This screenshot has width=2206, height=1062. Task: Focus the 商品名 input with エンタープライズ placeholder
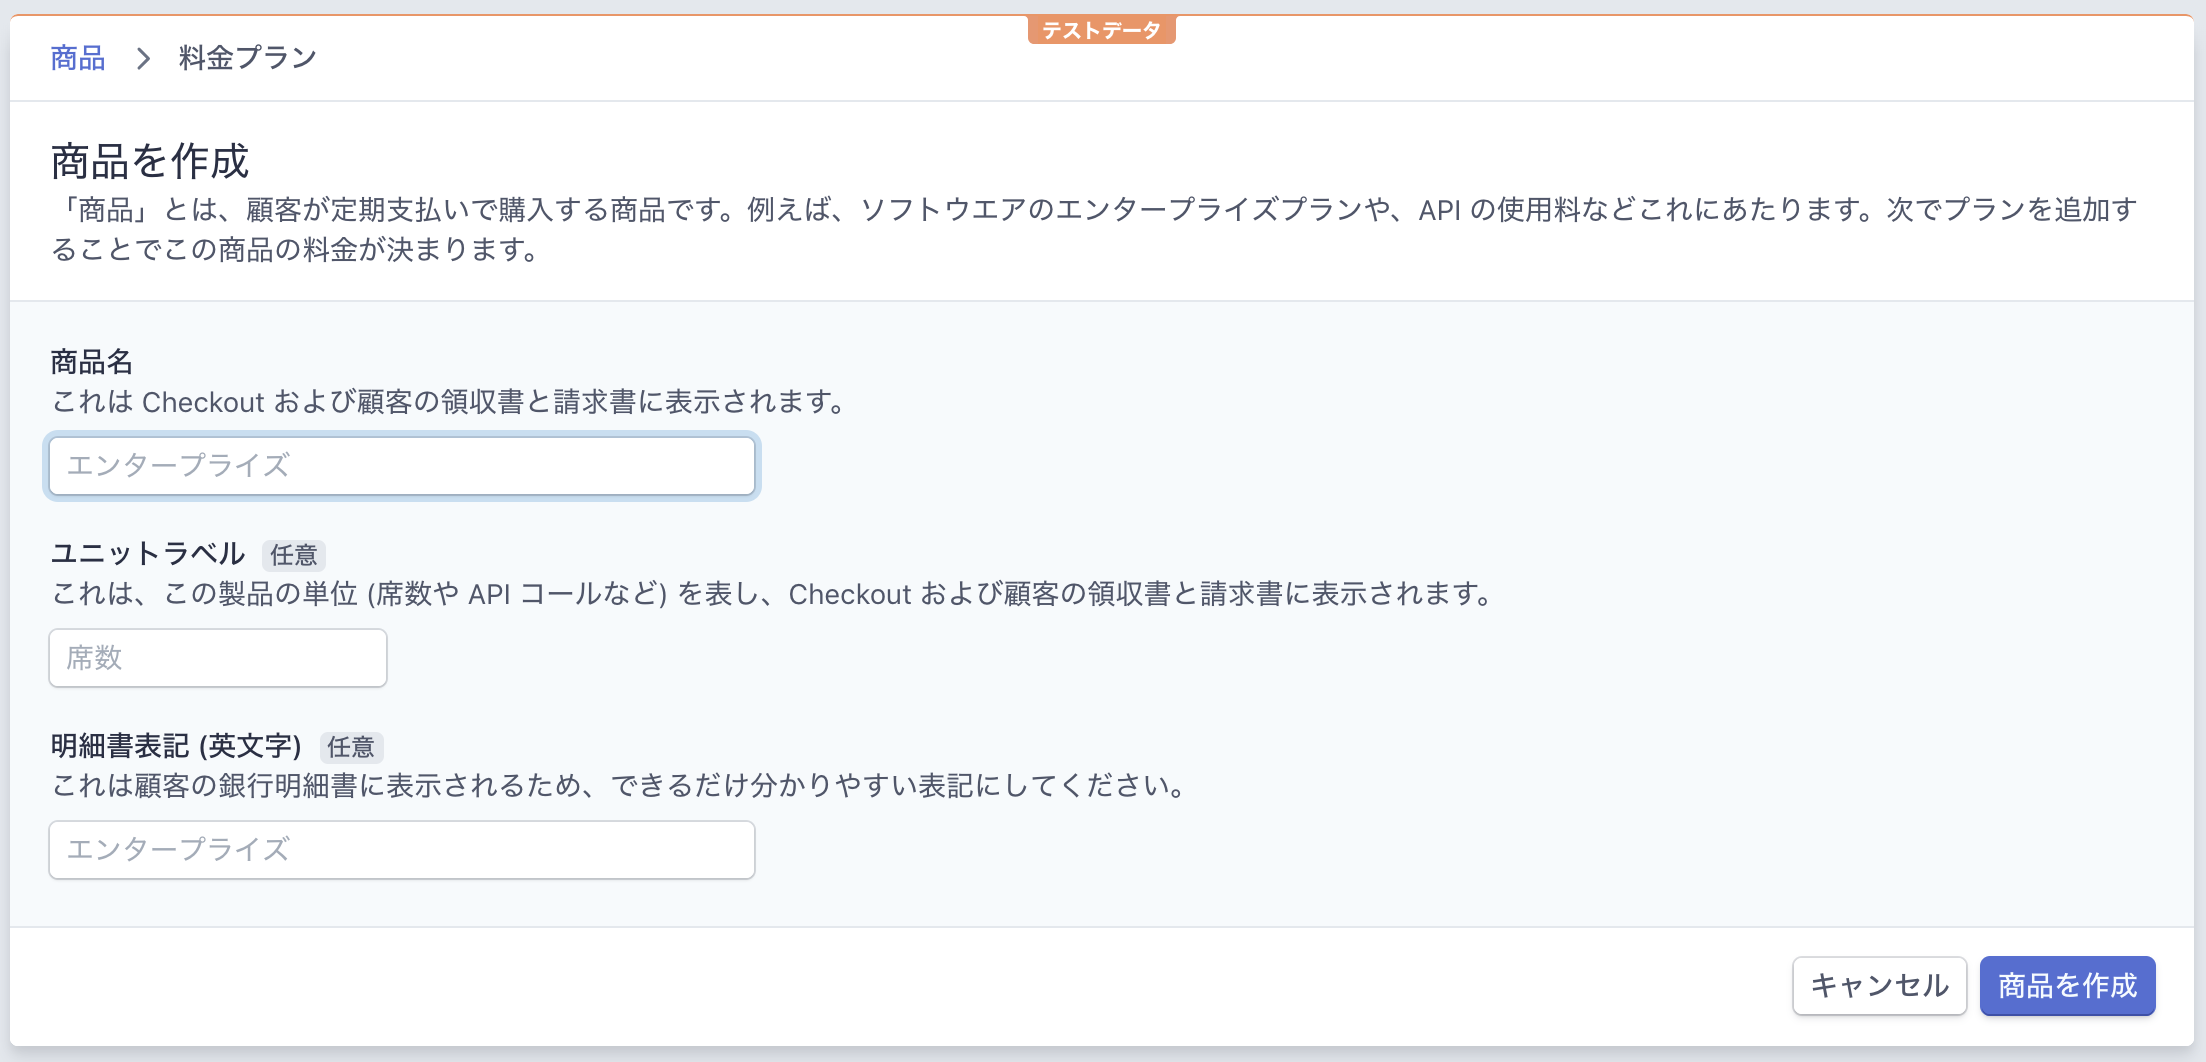[400, 465]
